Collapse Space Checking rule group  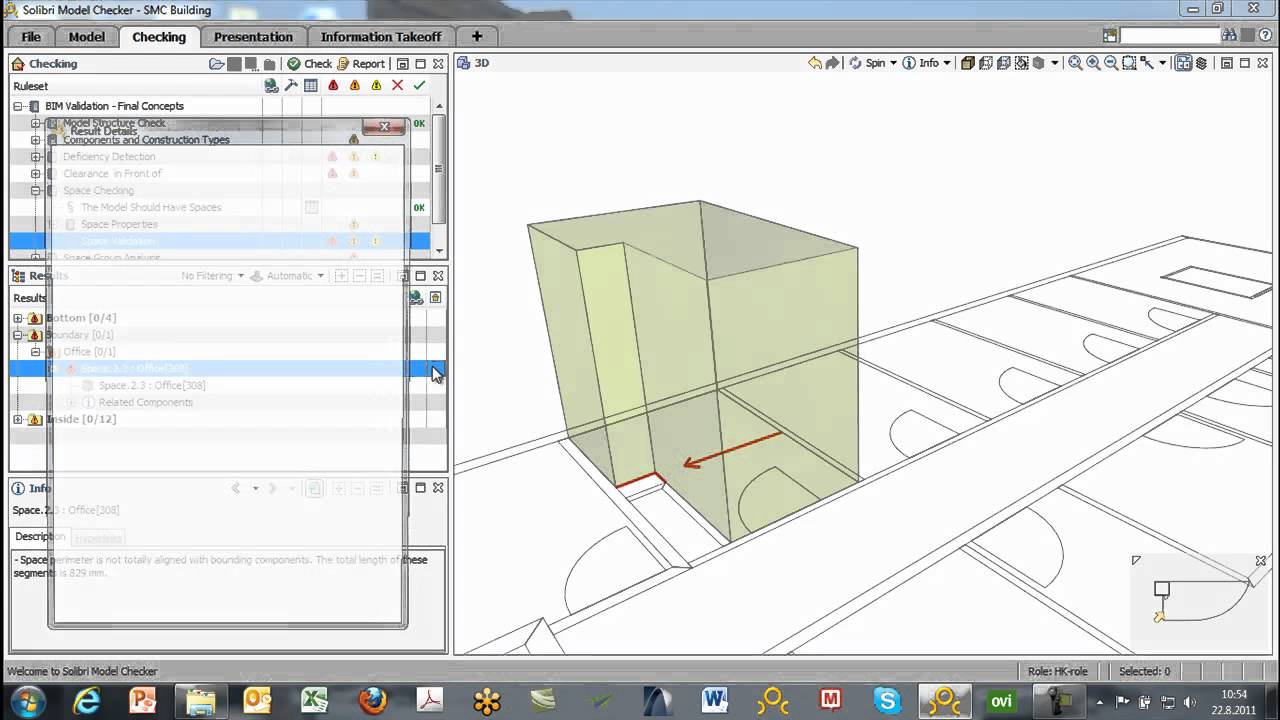tap(36, 191)
